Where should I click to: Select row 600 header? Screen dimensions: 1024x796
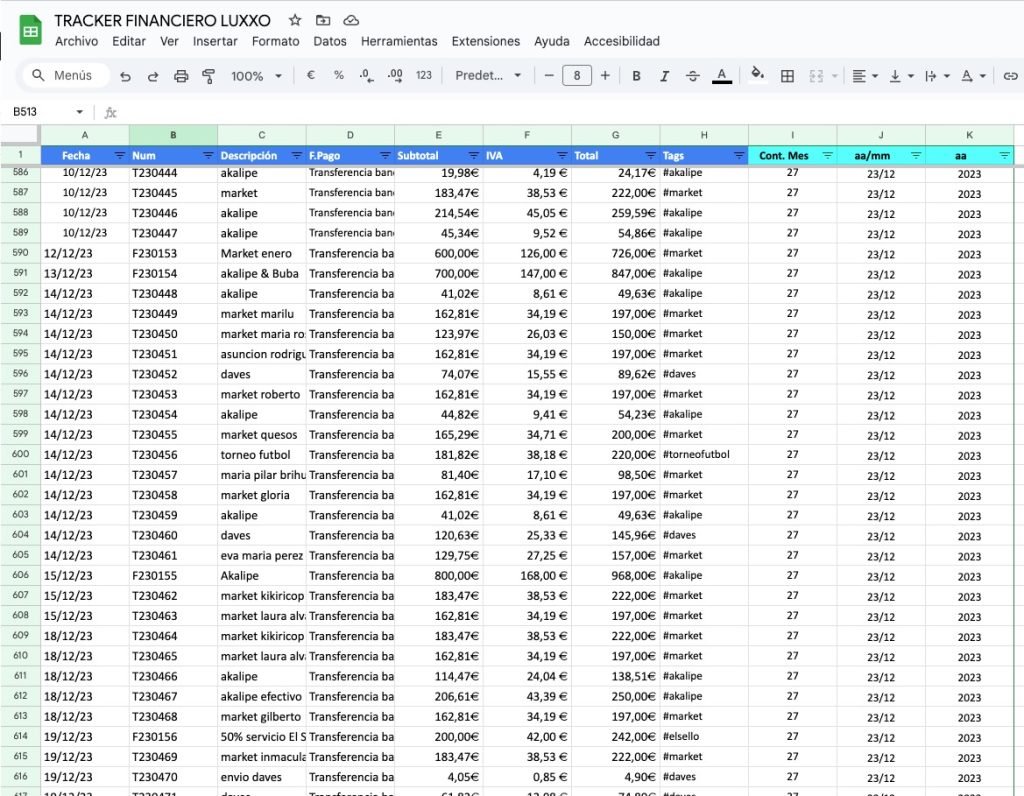20,454
